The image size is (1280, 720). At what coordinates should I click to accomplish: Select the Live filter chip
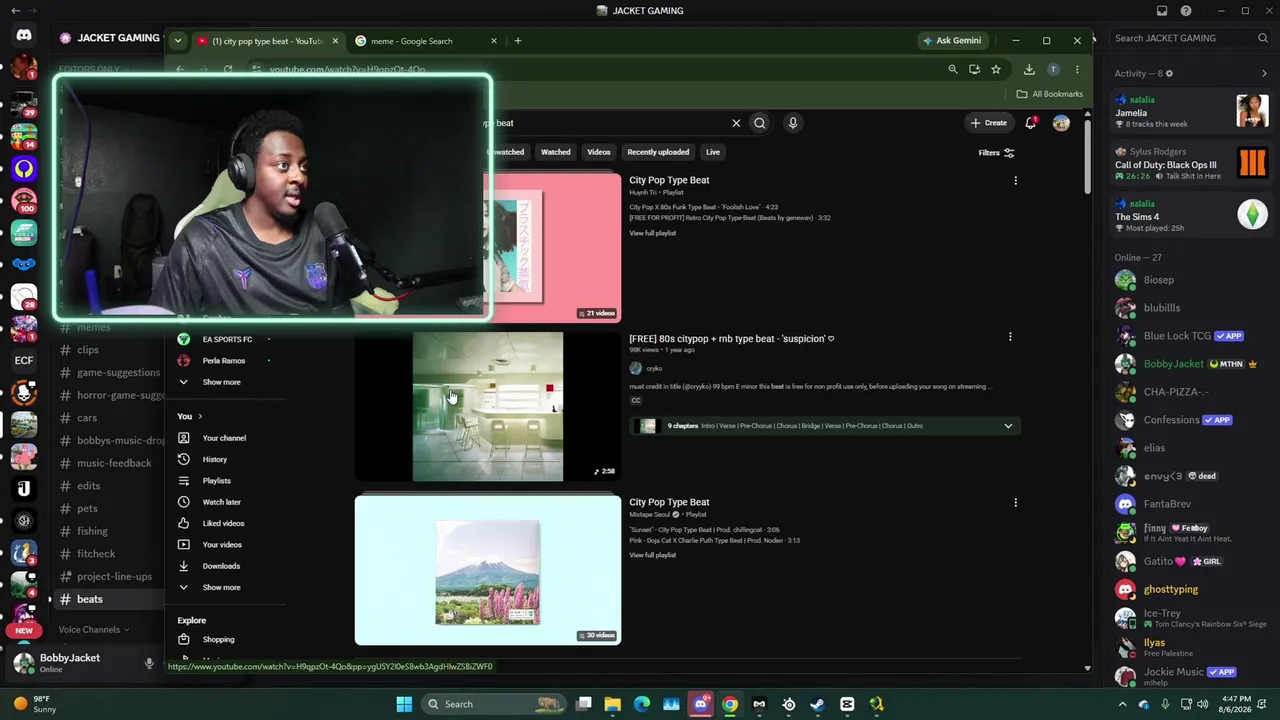point(712,152)
